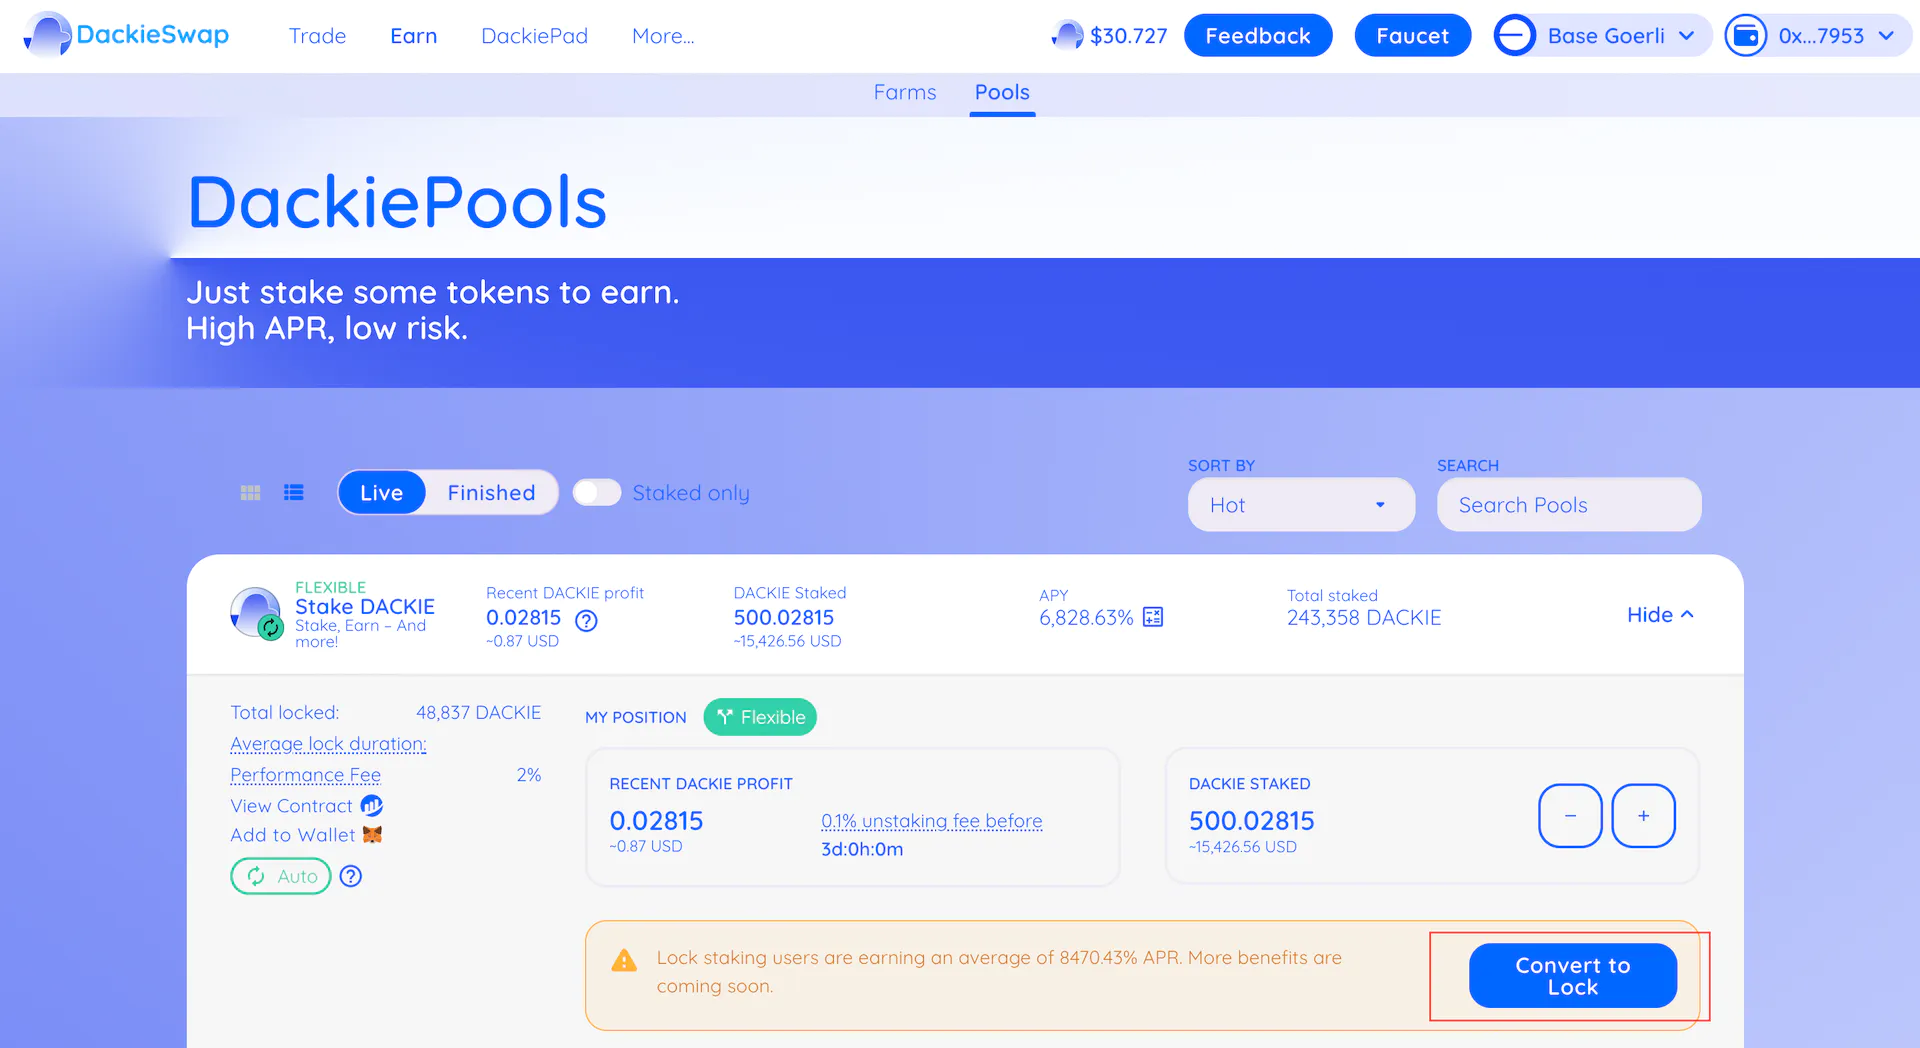Open the View Contract link
The height and width of the screenshot is (1048, 1920).
point(292,806)
